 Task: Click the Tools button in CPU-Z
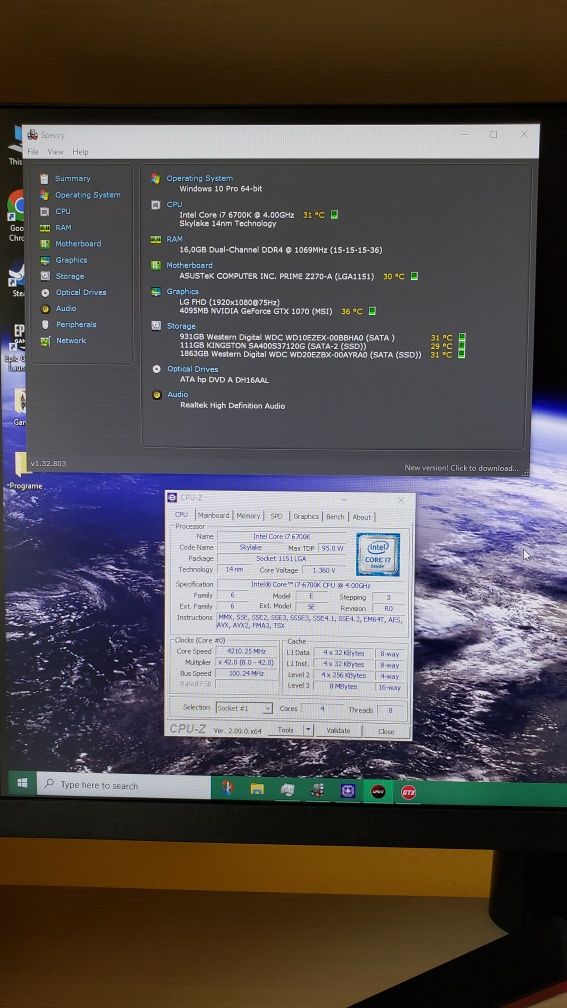(285, 730)
